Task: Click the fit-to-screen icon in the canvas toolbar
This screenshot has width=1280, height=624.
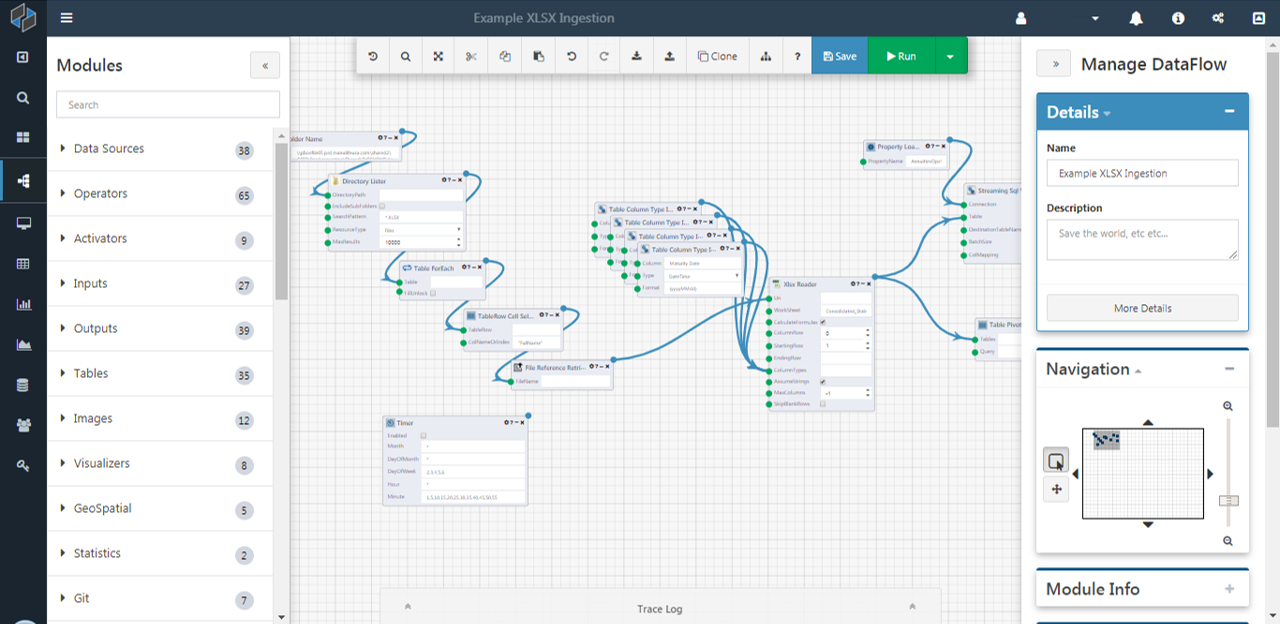Action: coord(437,56)
